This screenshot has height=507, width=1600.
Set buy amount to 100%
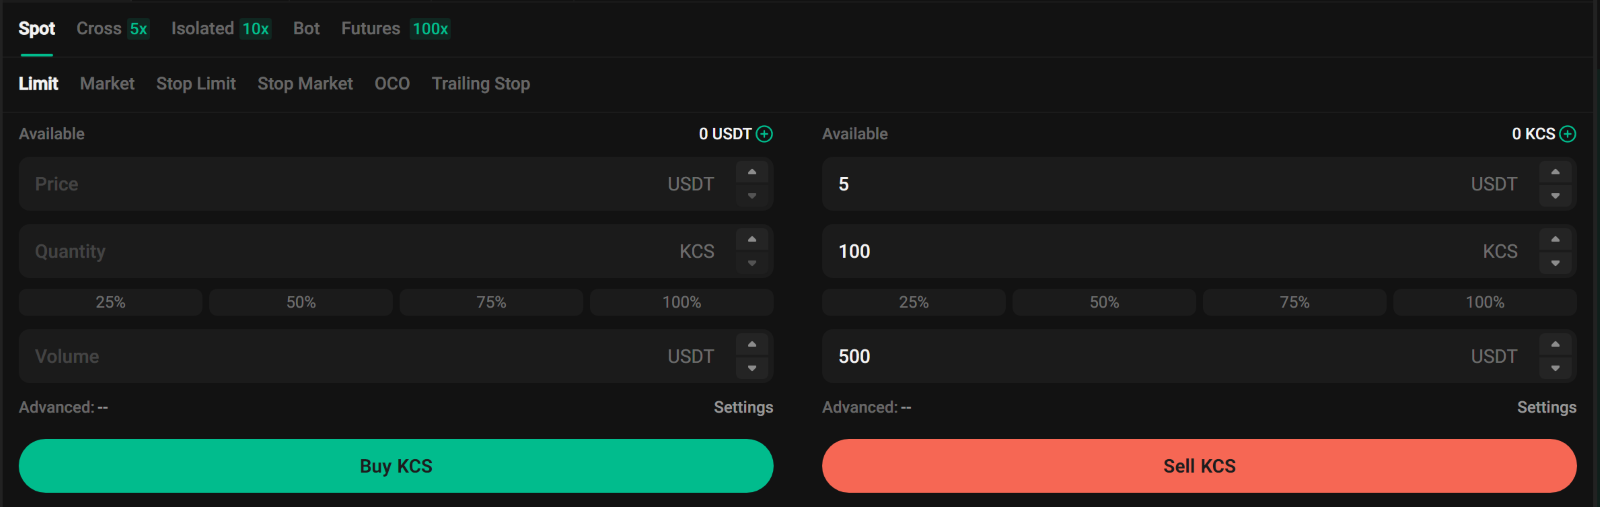pos(682,302)
